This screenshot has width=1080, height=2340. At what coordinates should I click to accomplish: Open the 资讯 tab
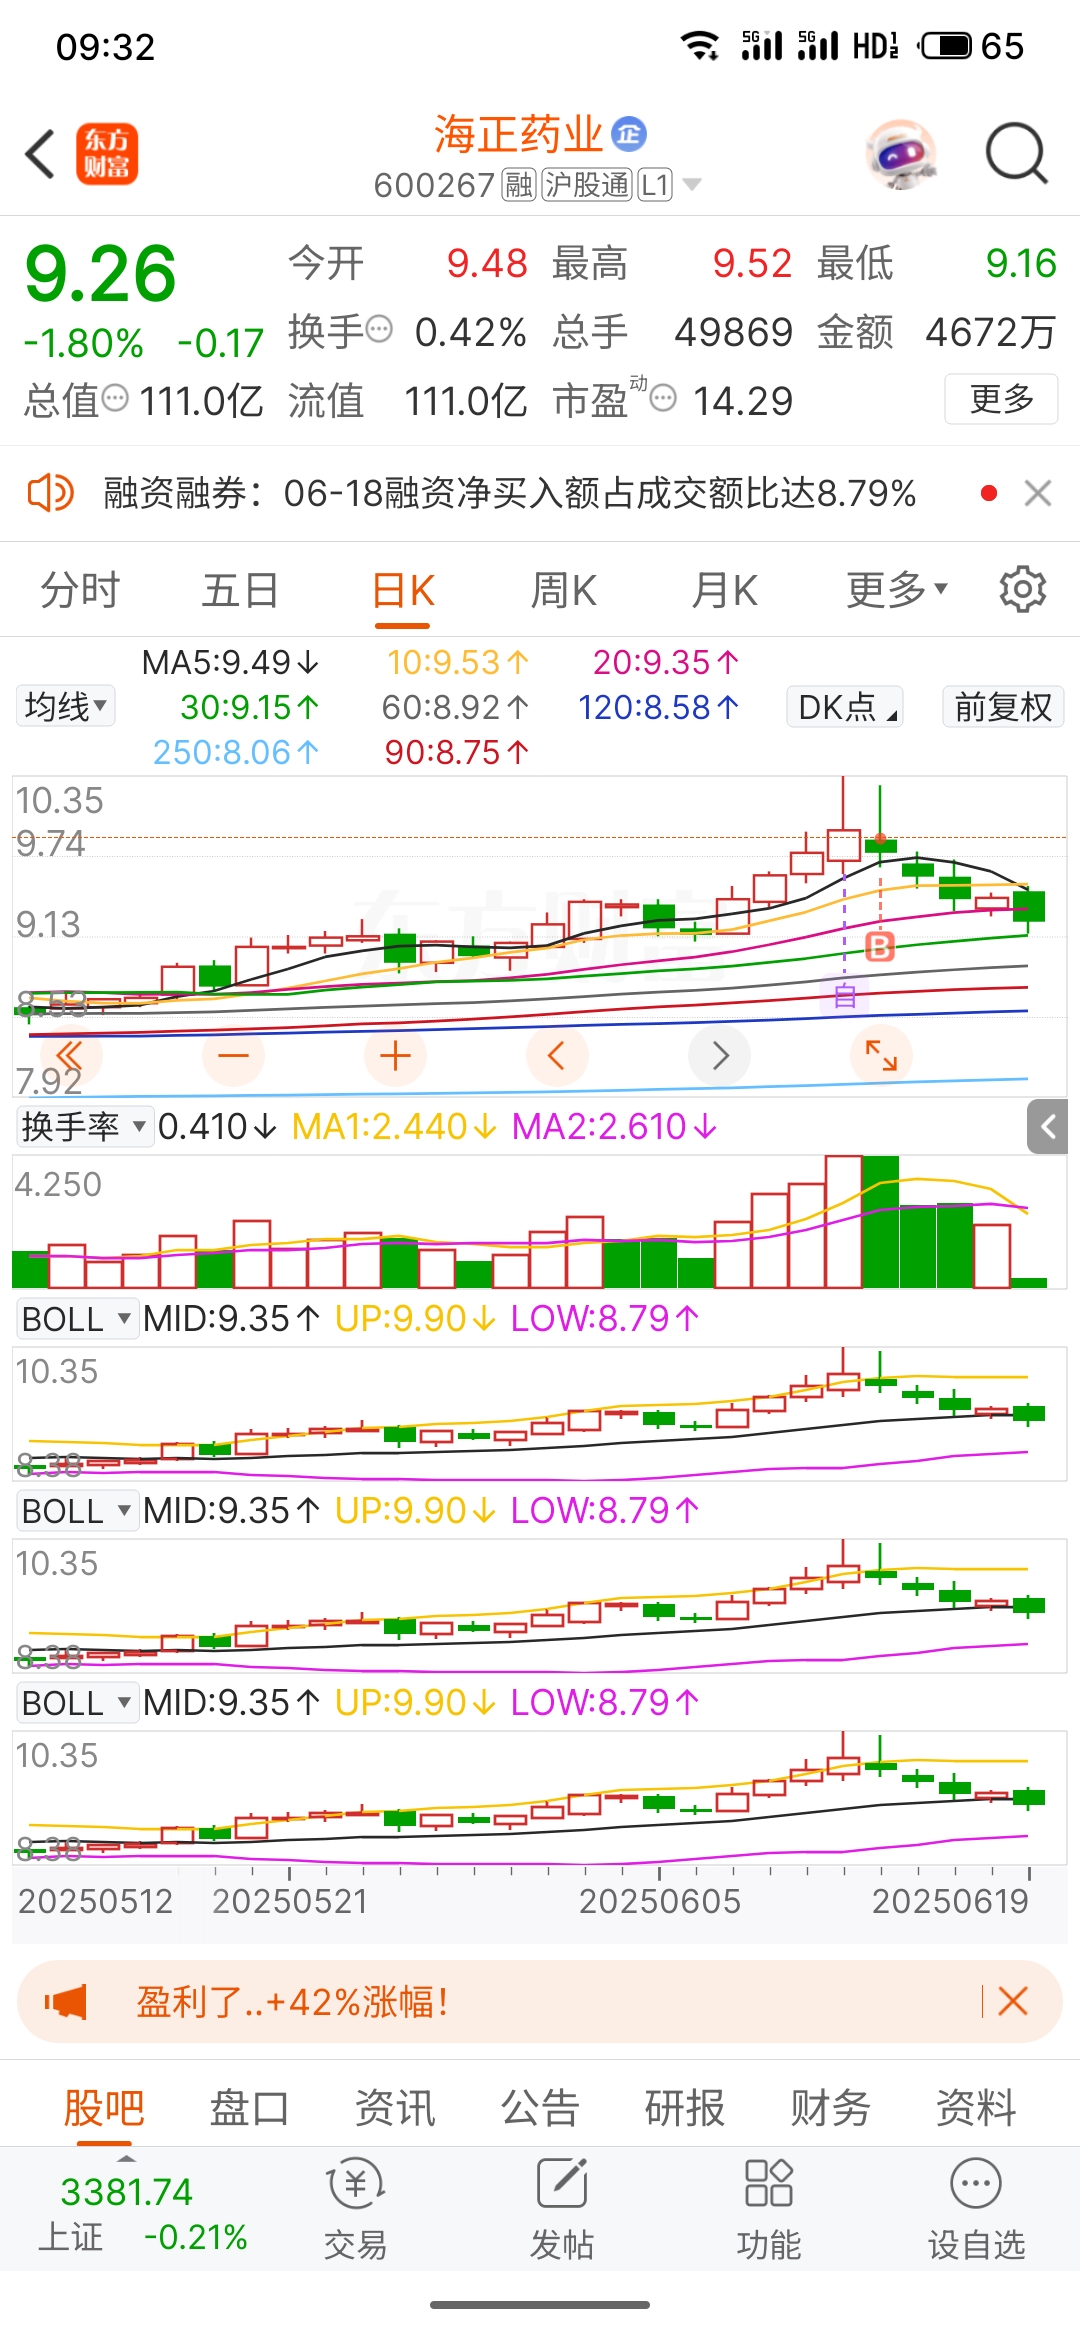tap(395, 2107)
